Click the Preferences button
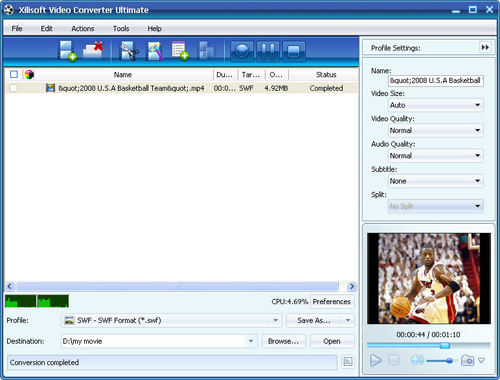 [332, 301]
